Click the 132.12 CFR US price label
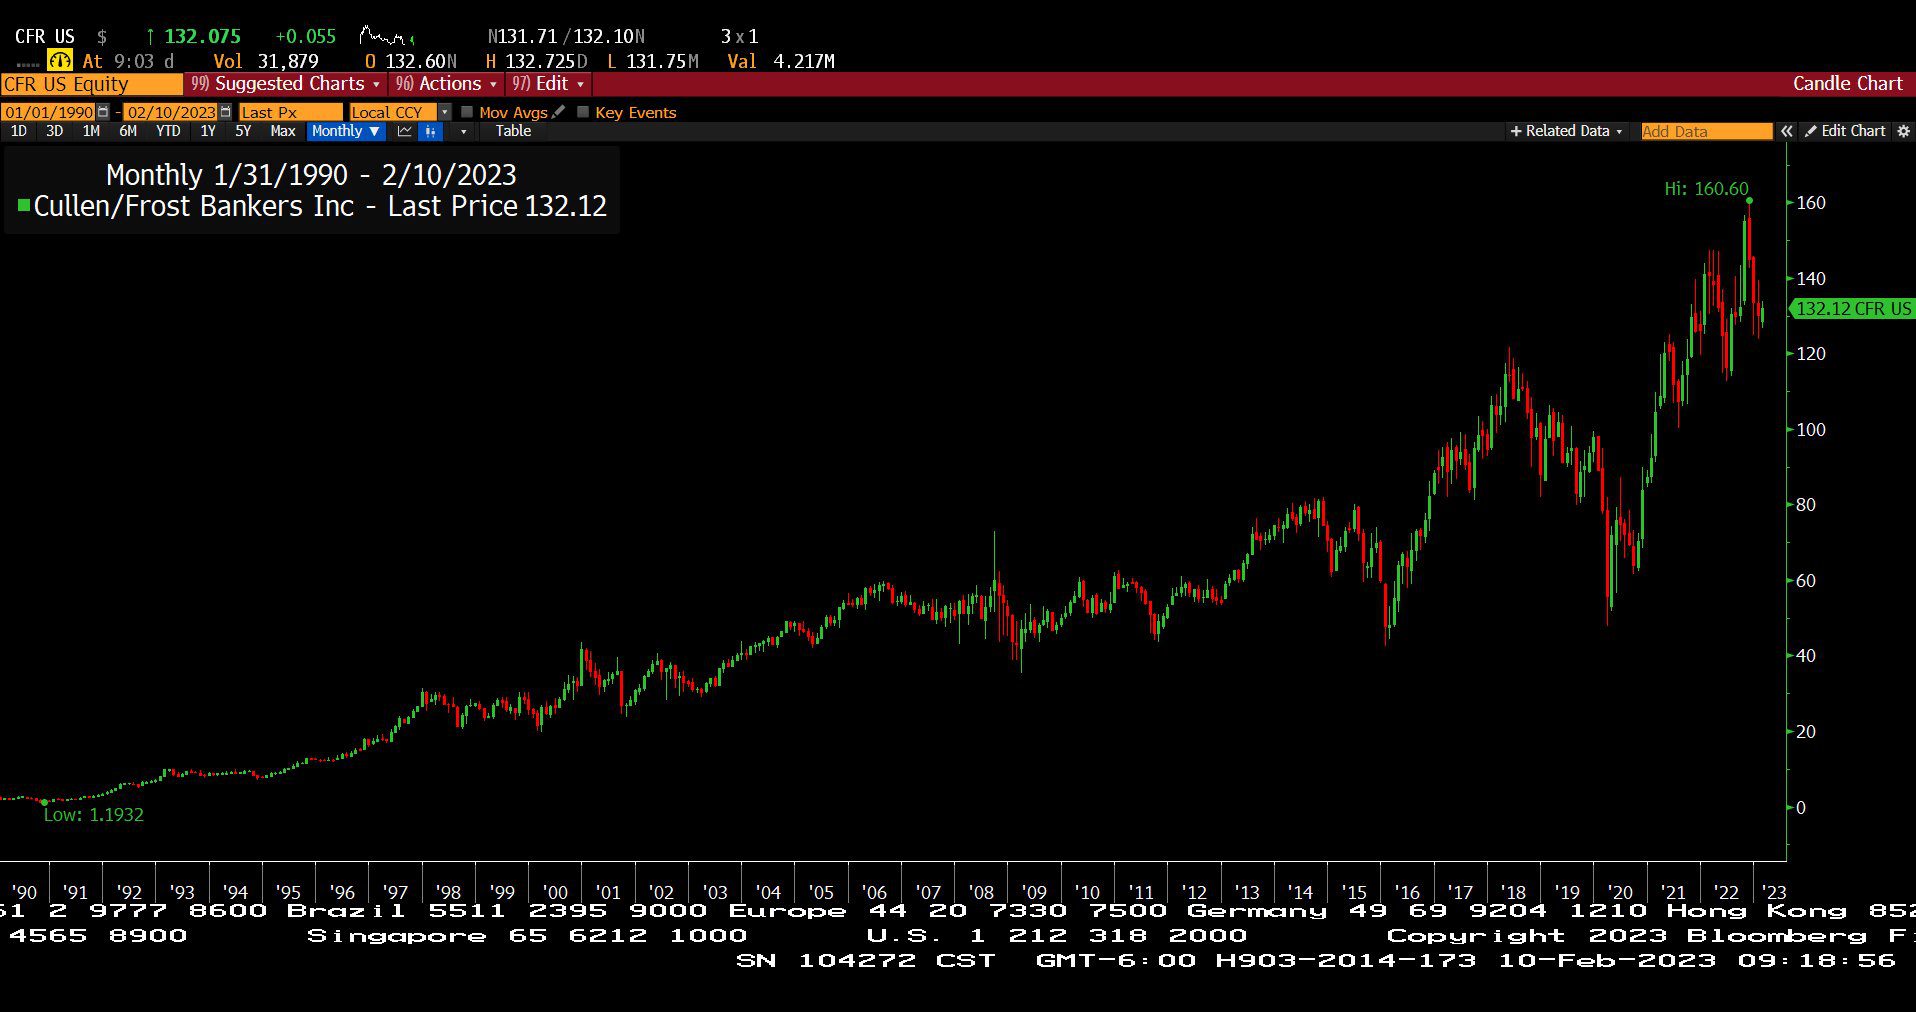Screen dimensions: 1916x1012 [1852, 309]
